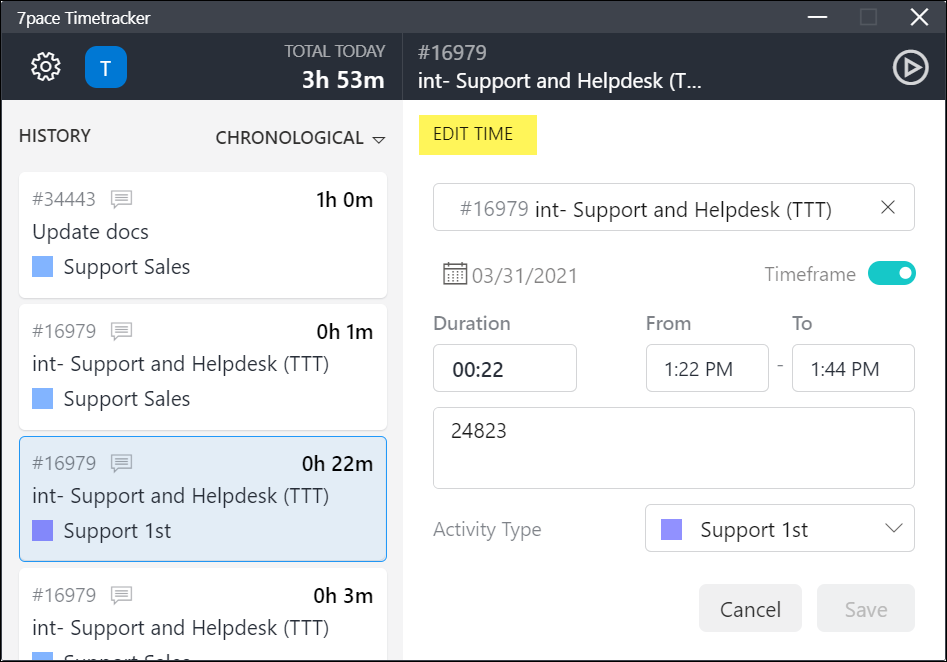947x662 pixels.
Task: Open the CHRONOLOGICAL sort dropdown
Action: pos(300,138)
